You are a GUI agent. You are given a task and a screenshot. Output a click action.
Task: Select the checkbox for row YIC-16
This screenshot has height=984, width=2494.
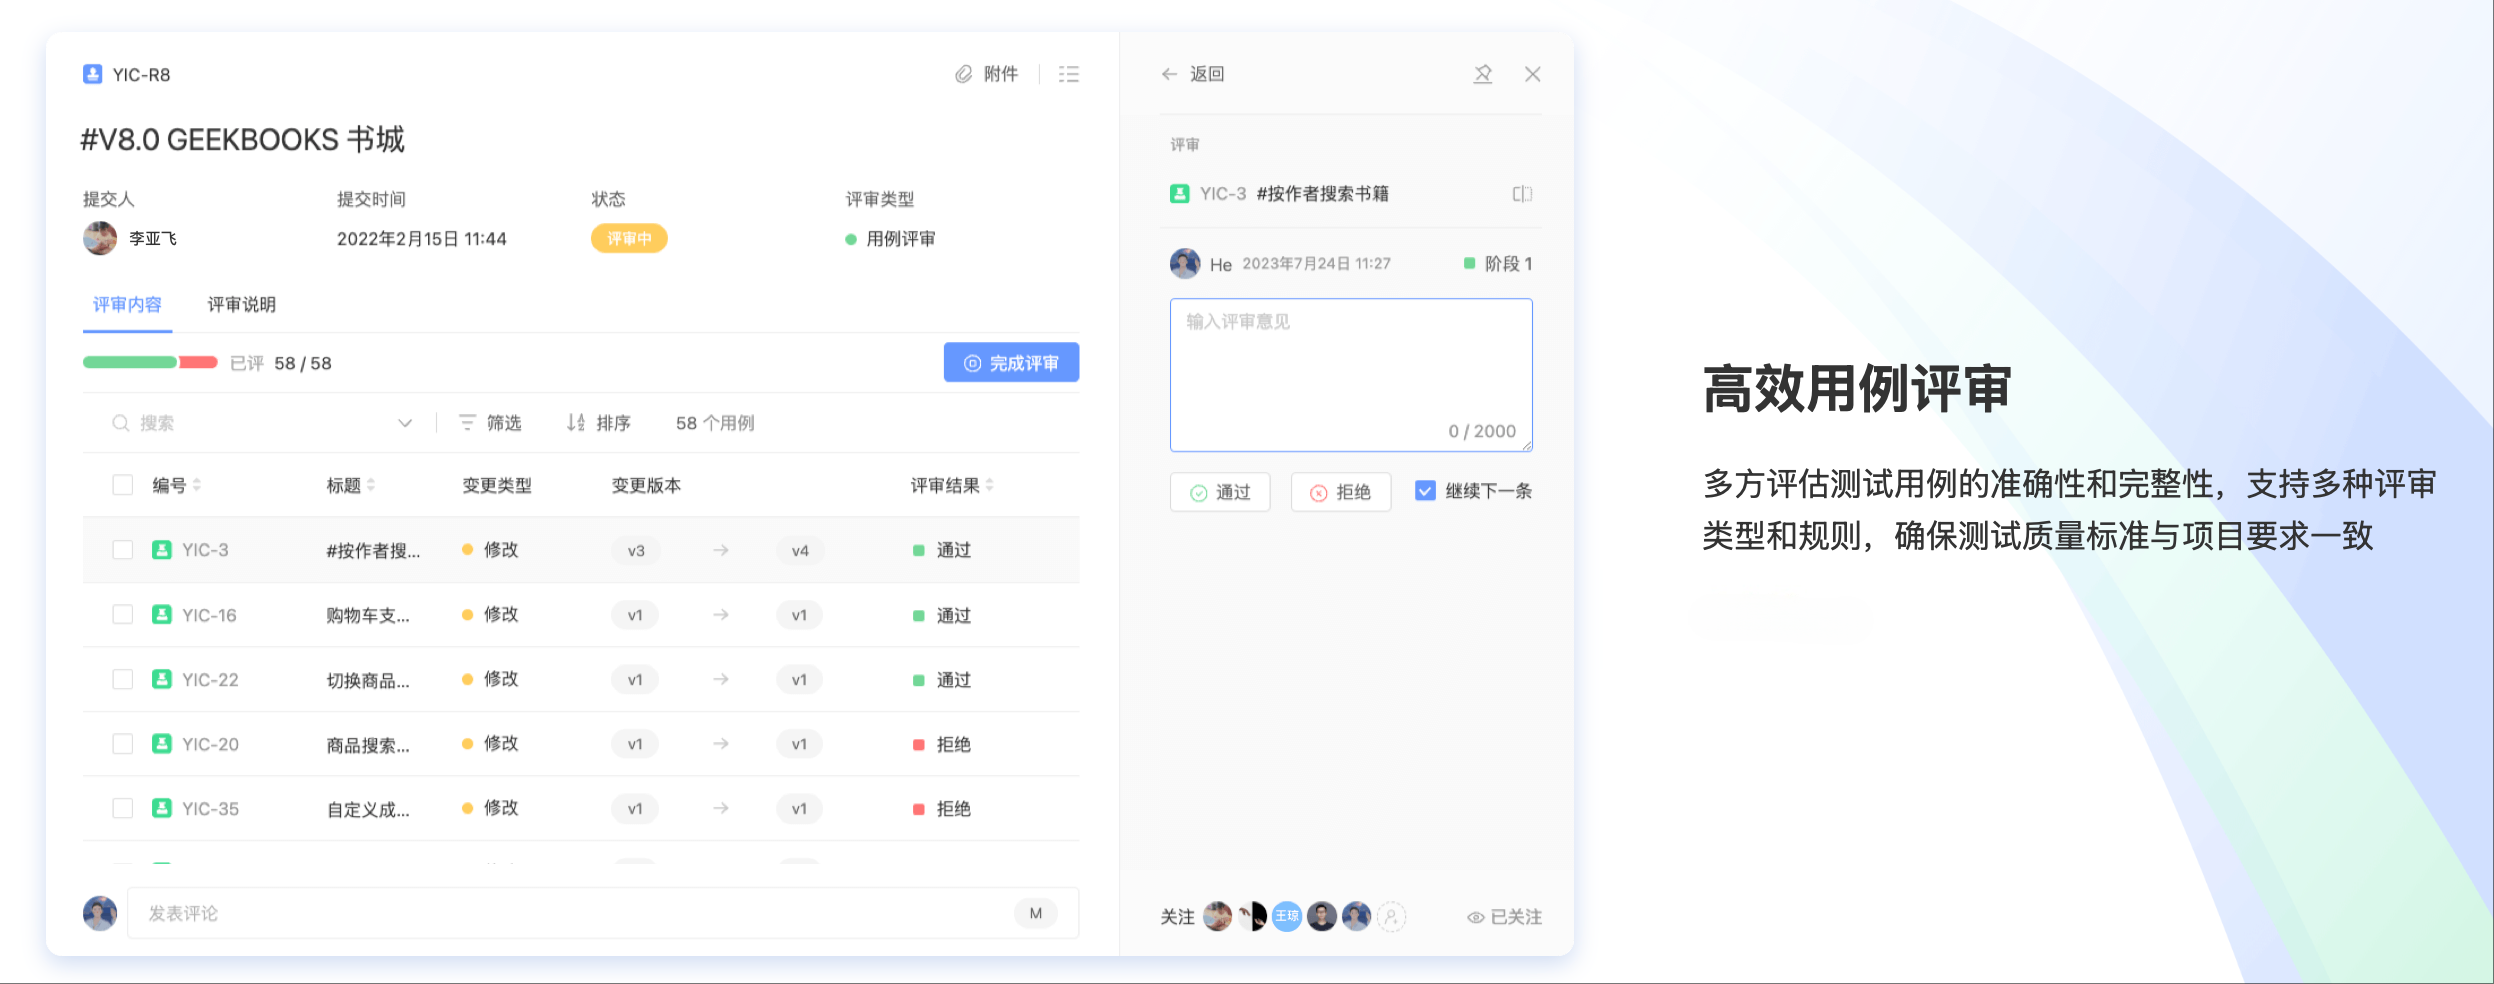pyautogui.click(x=123, y=614)
